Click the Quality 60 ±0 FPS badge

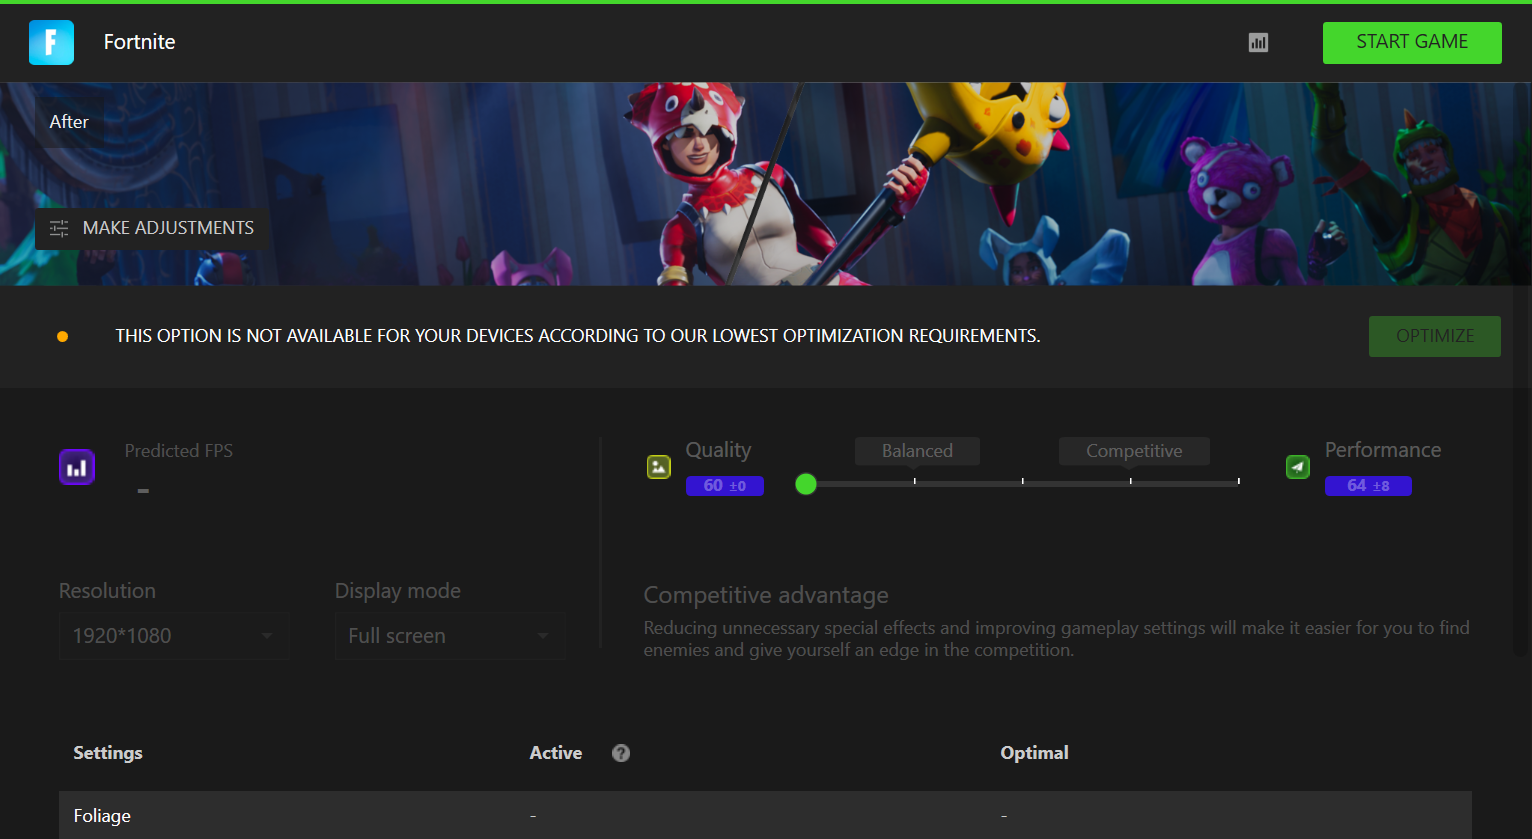pos(725,486)
